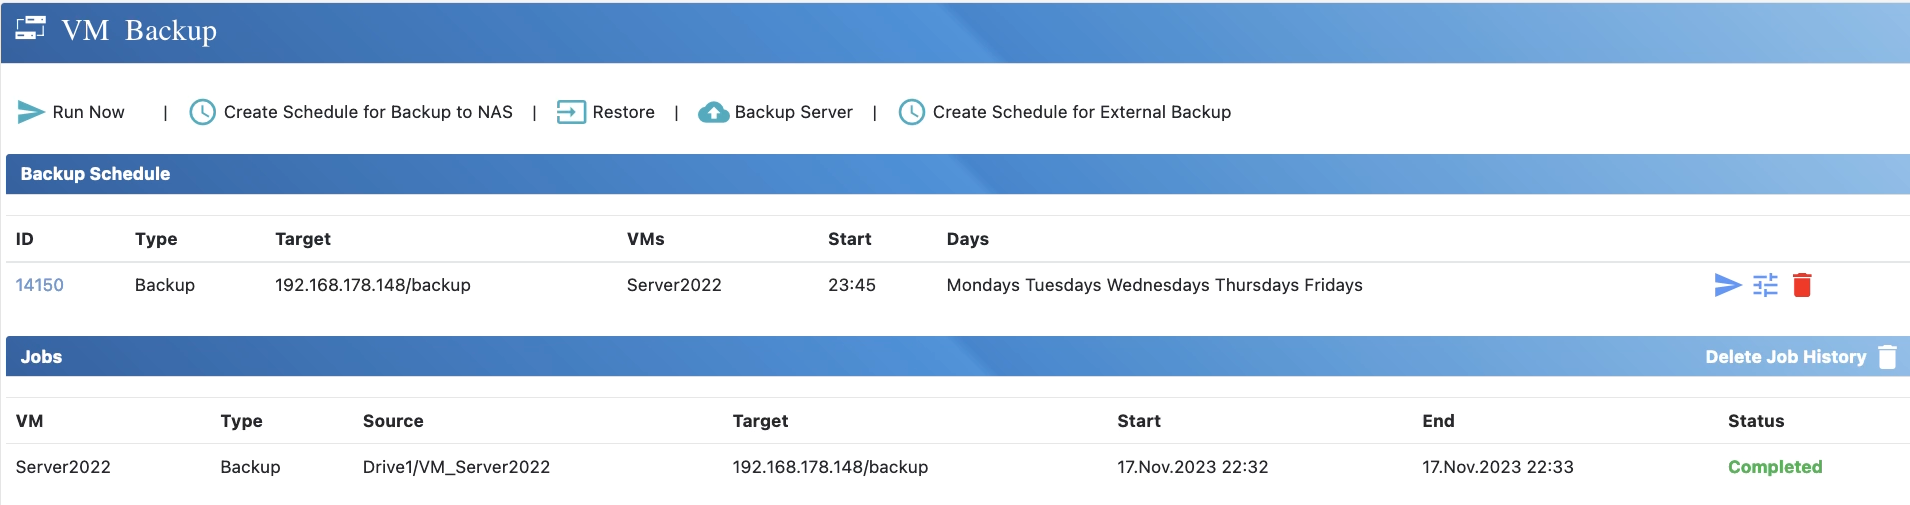The height and width of the screenshot is (505, 1910).
Task: Select the Backup Server label
Action: tap(793, 112)
